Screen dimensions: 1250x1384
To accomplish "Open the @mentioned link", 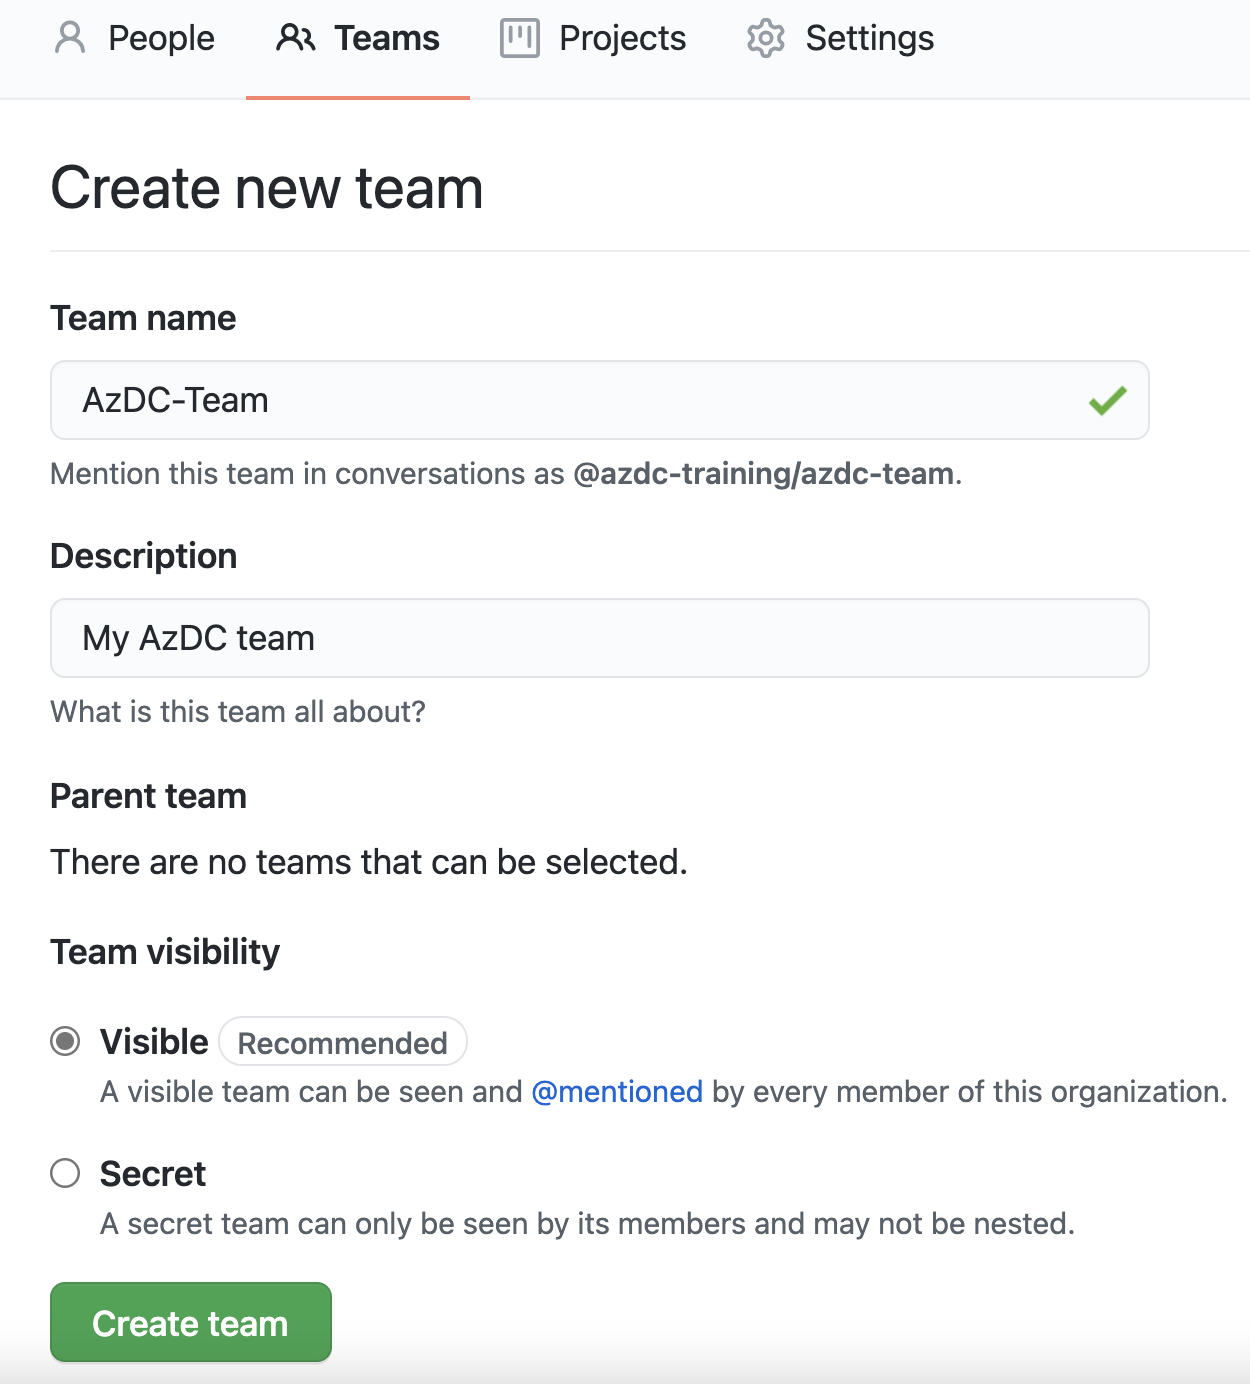I will pyautogui.click(x=617, y=1091).
